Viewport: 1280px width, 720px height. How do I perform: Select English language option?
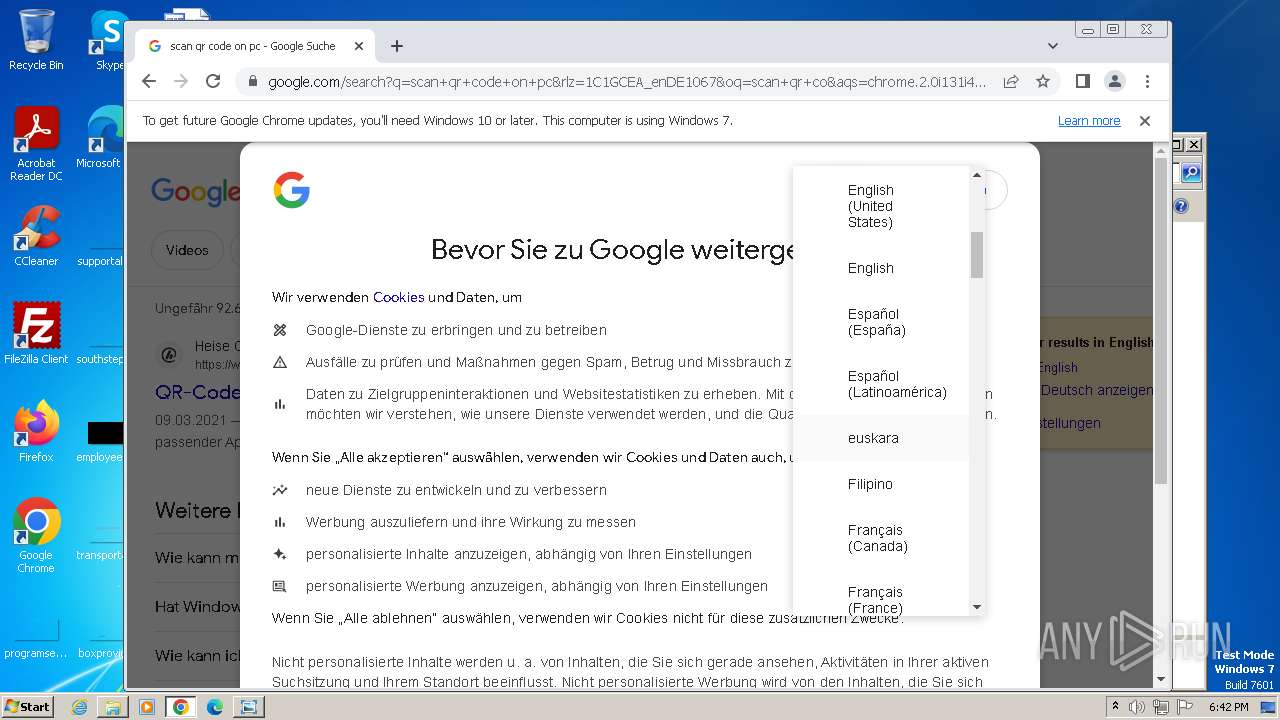[881, 268]
